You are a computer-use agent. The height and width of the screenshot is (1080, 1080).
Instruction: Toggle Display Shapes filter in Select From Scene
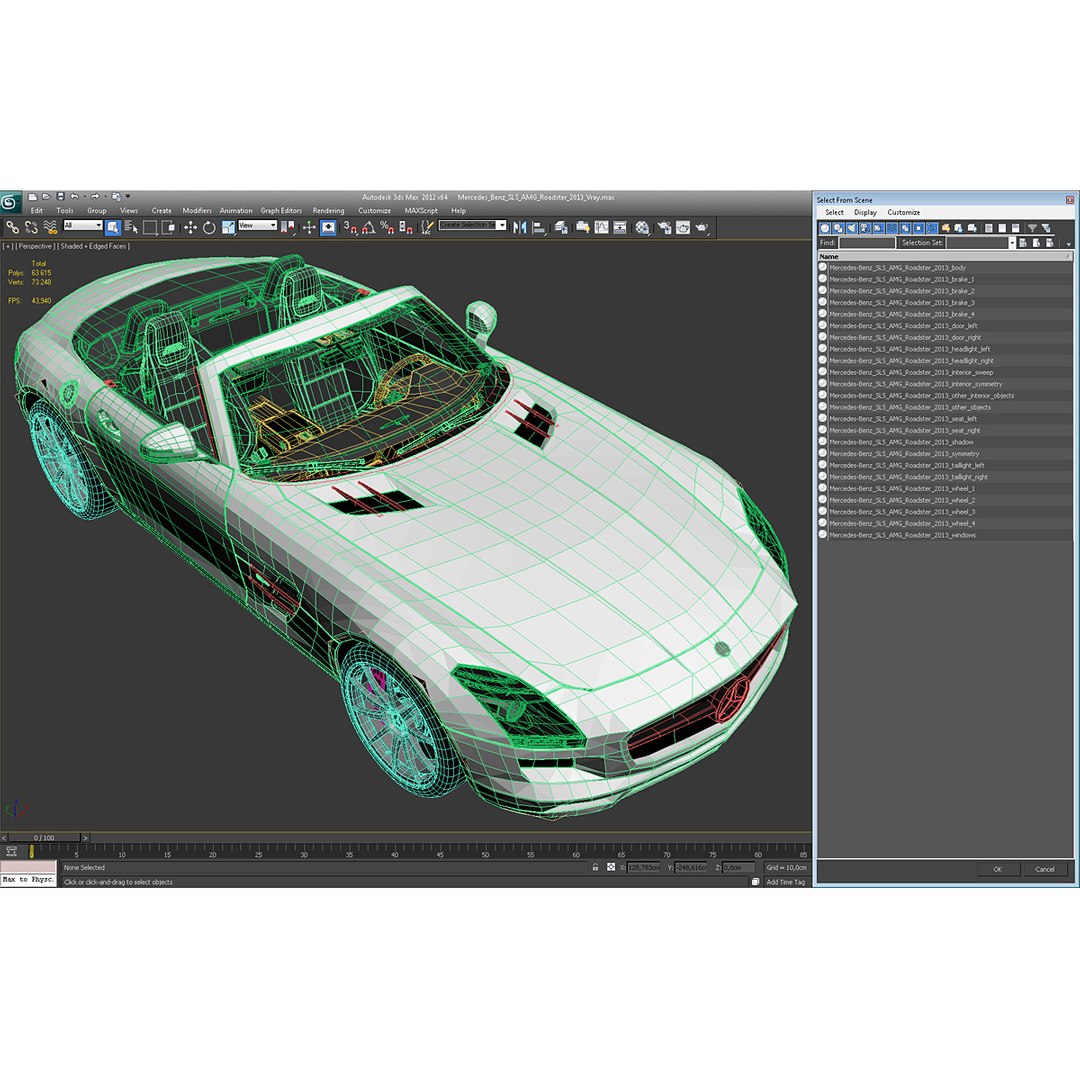[838, 228]
